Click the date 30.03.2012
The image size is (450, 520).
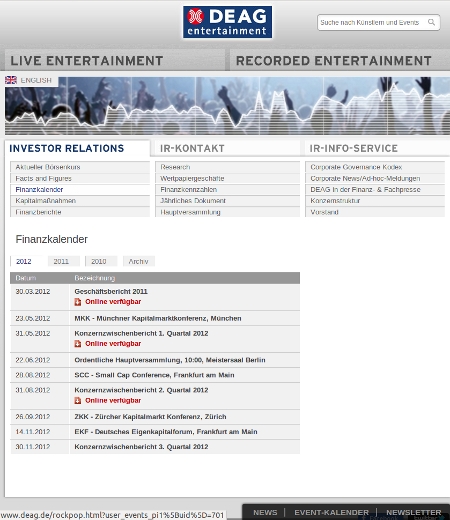(x=33, y=291)
